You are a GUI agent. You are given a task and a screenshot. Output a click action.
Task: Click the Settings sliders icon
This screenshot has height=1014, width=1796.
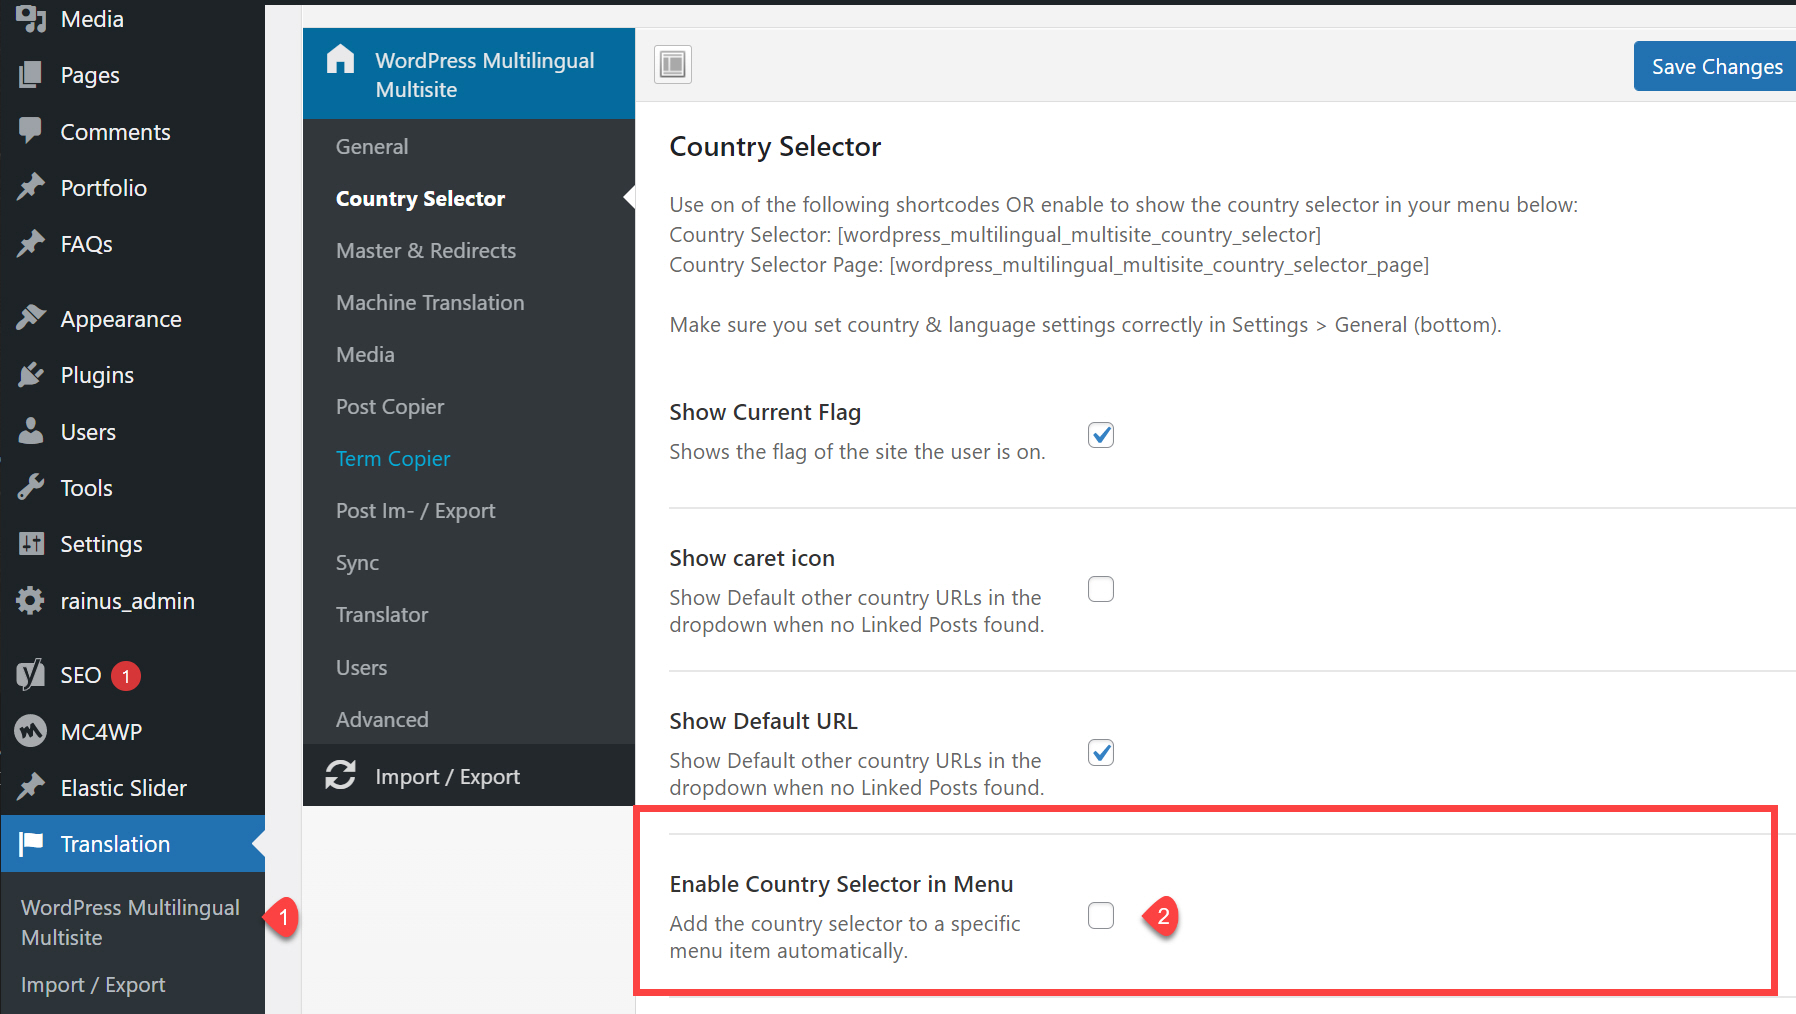[x=31, y=543]
